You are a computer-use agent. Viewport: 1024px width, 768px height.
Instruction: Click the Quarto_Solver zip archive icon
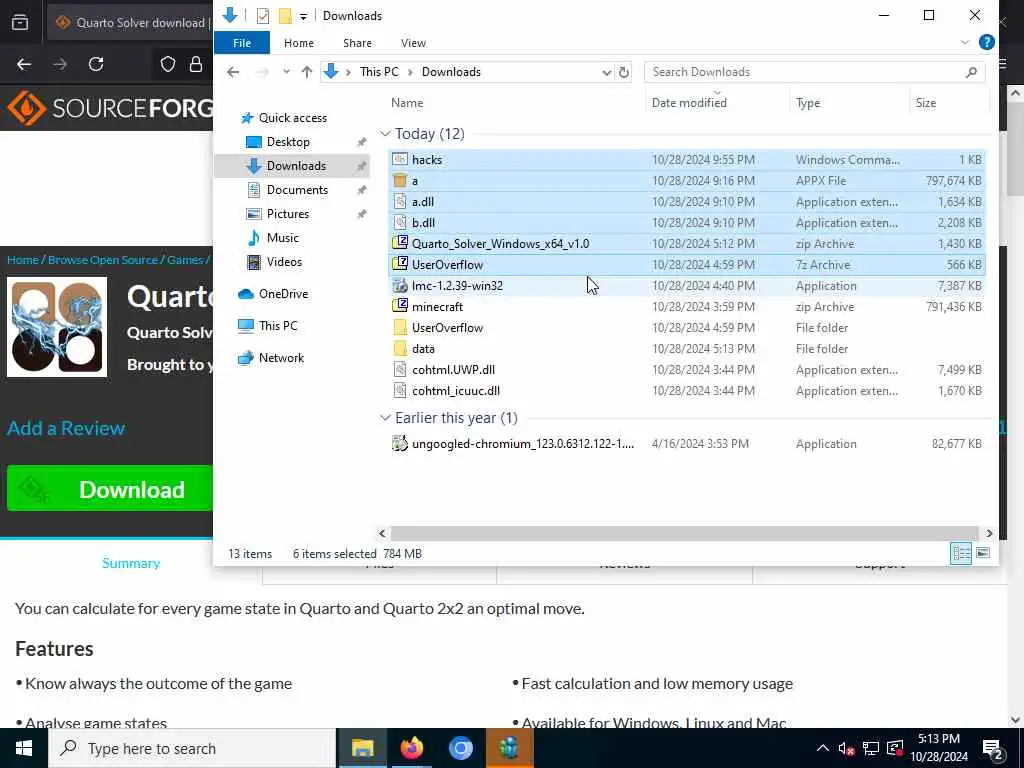[400, 244]
